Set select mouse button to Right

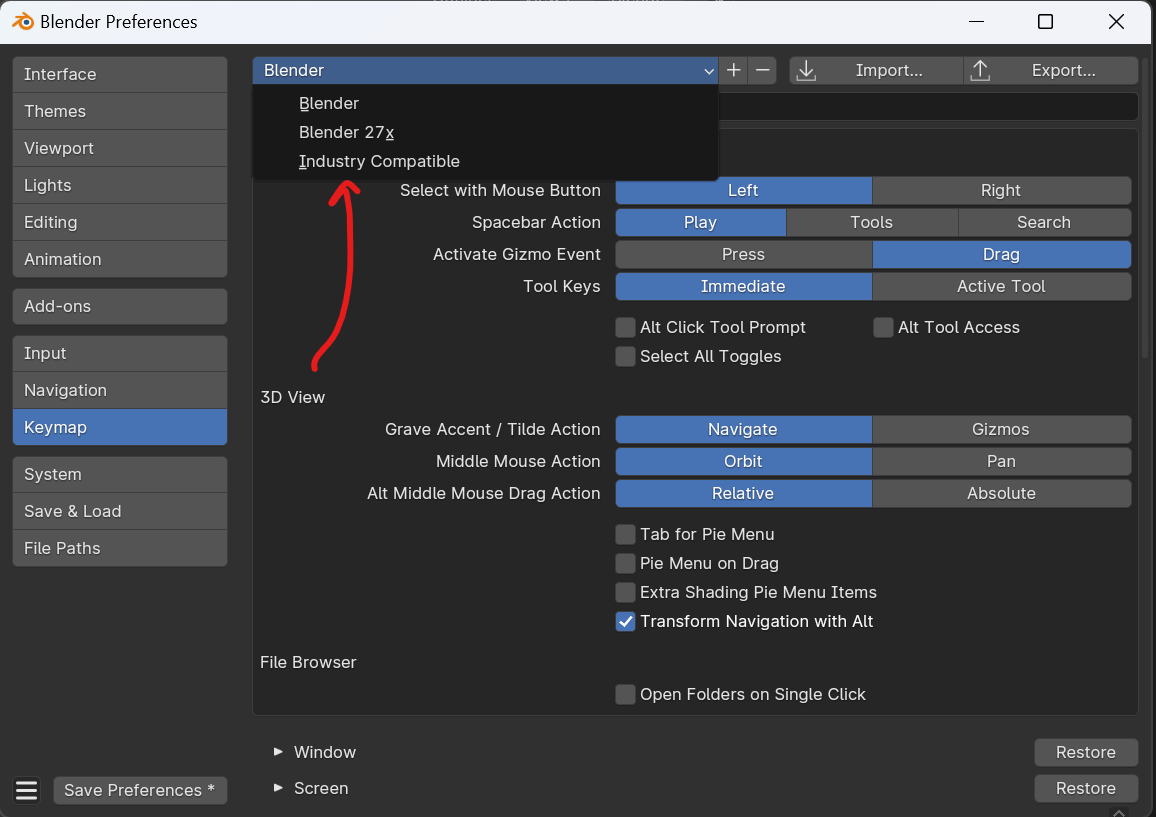(x=1001, y=190)
